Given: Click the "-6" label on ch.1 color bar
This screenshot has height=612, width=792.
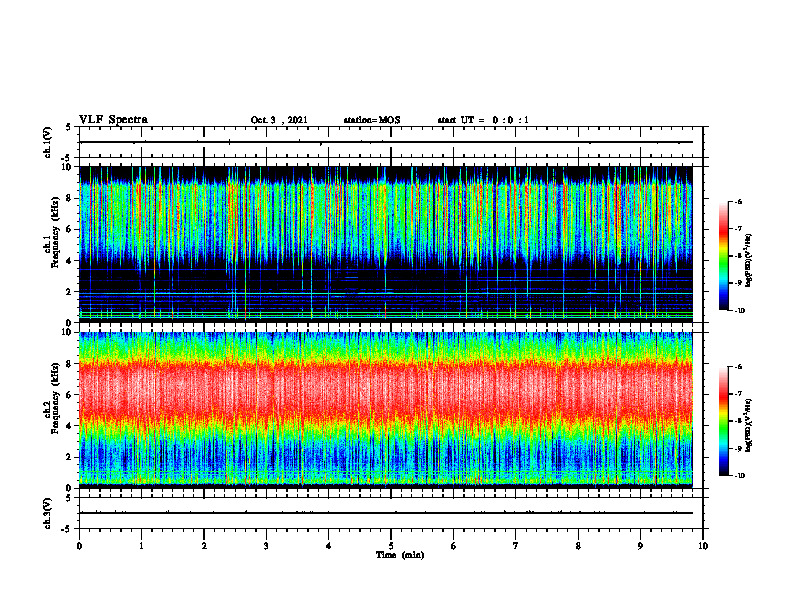Looking at the screenshot, I should tap(738, 202).
